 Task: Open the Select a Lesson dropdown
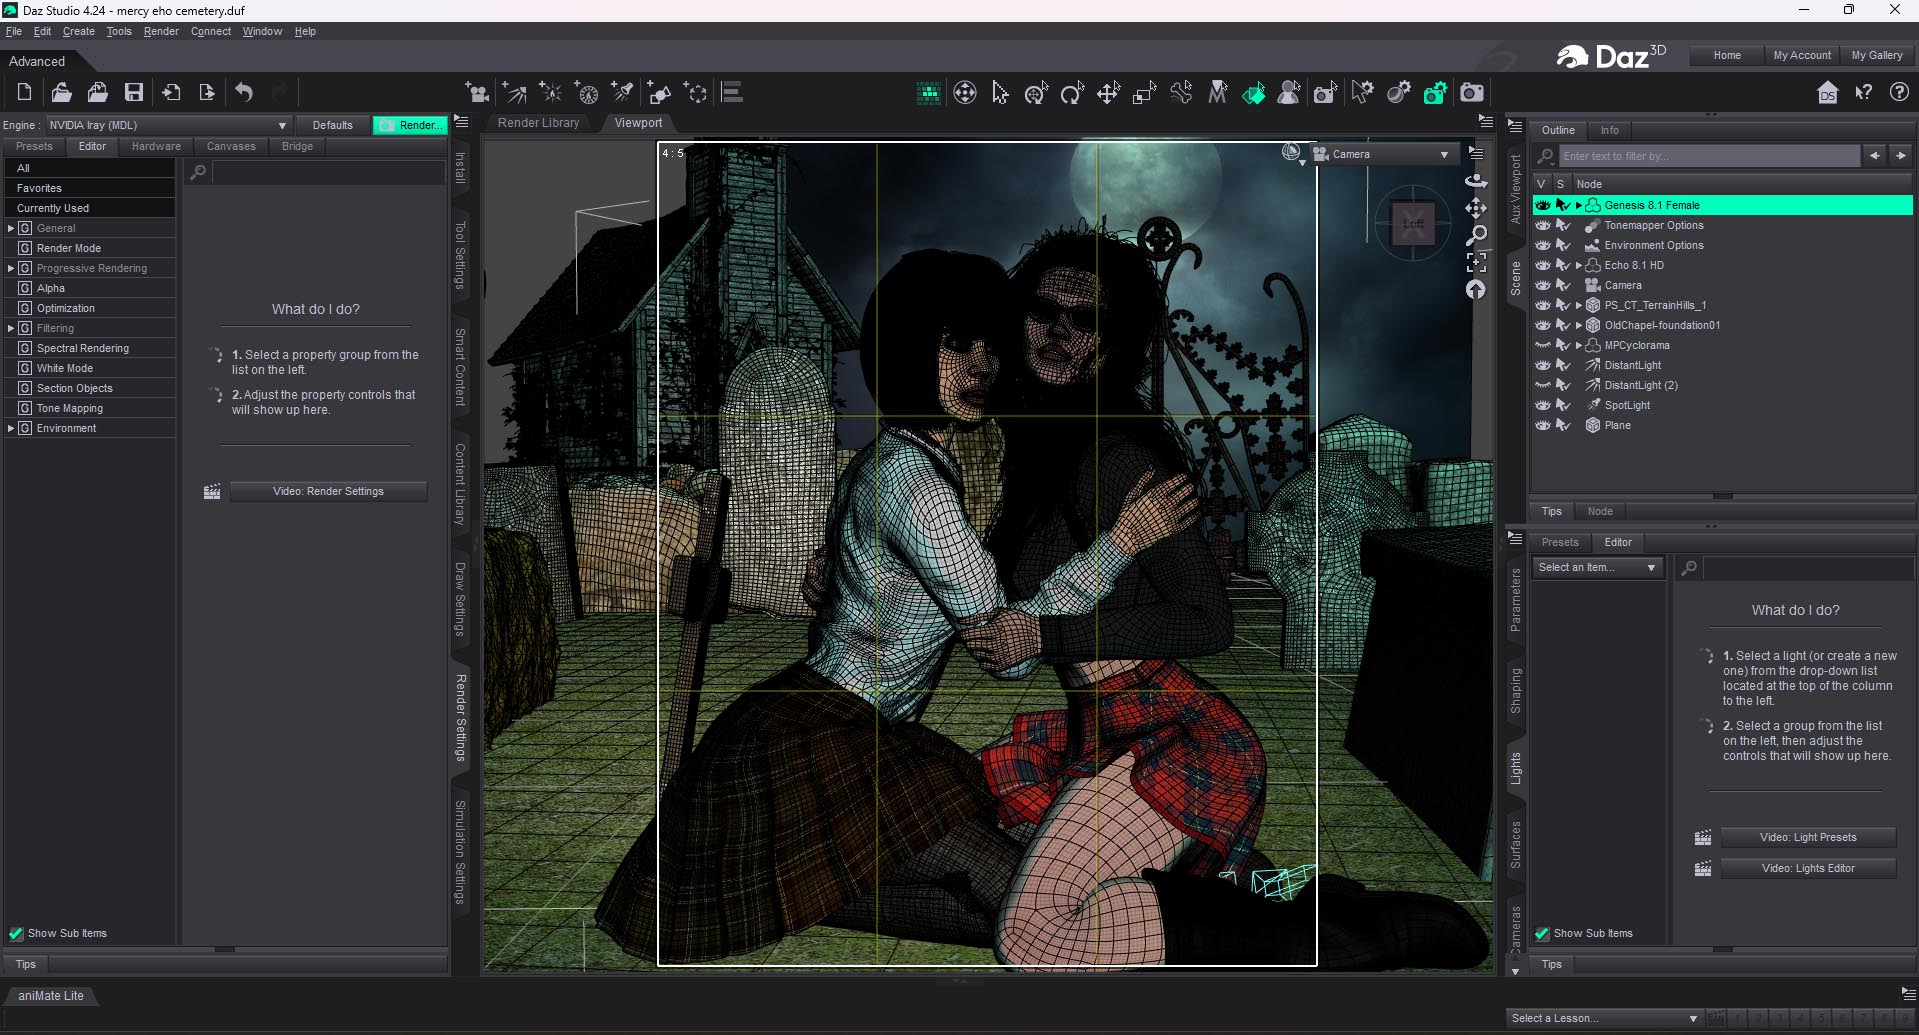click(1604, 1018)
